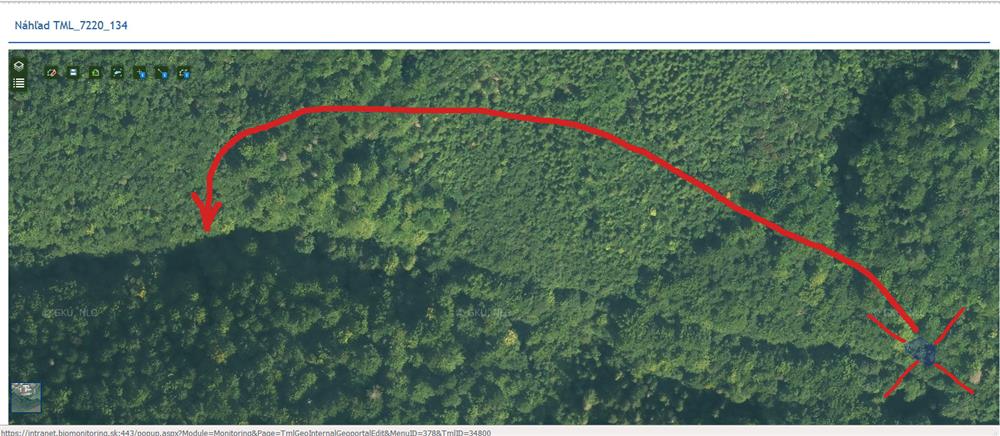Click the intranet.biomonitoring.sk status bar URL
Screen dimensions: 1000x436
(x=246, y=432)
